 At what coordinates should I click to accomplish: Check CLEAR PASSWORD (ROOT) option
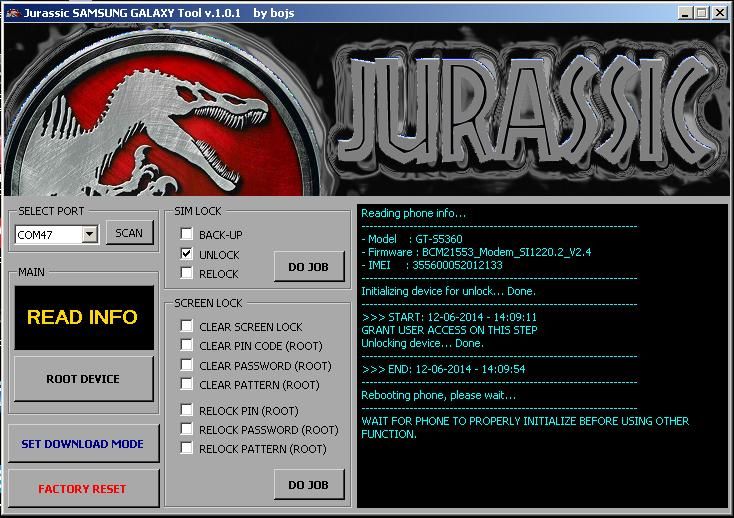click(186, 365)
